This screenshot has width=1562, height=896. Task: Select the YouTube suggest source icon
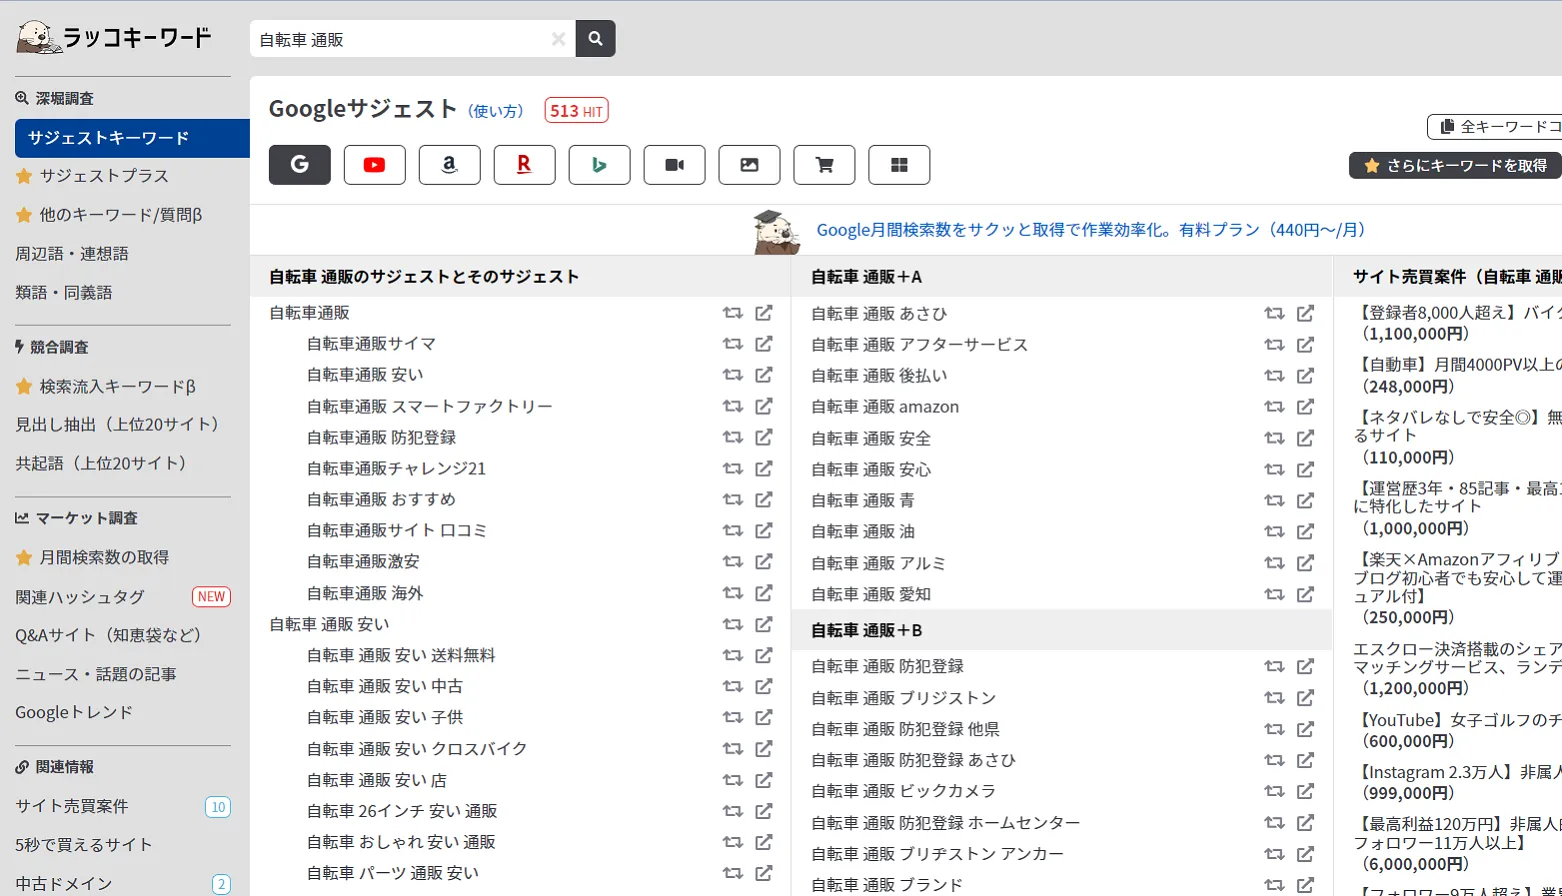[x=375, y=165]
